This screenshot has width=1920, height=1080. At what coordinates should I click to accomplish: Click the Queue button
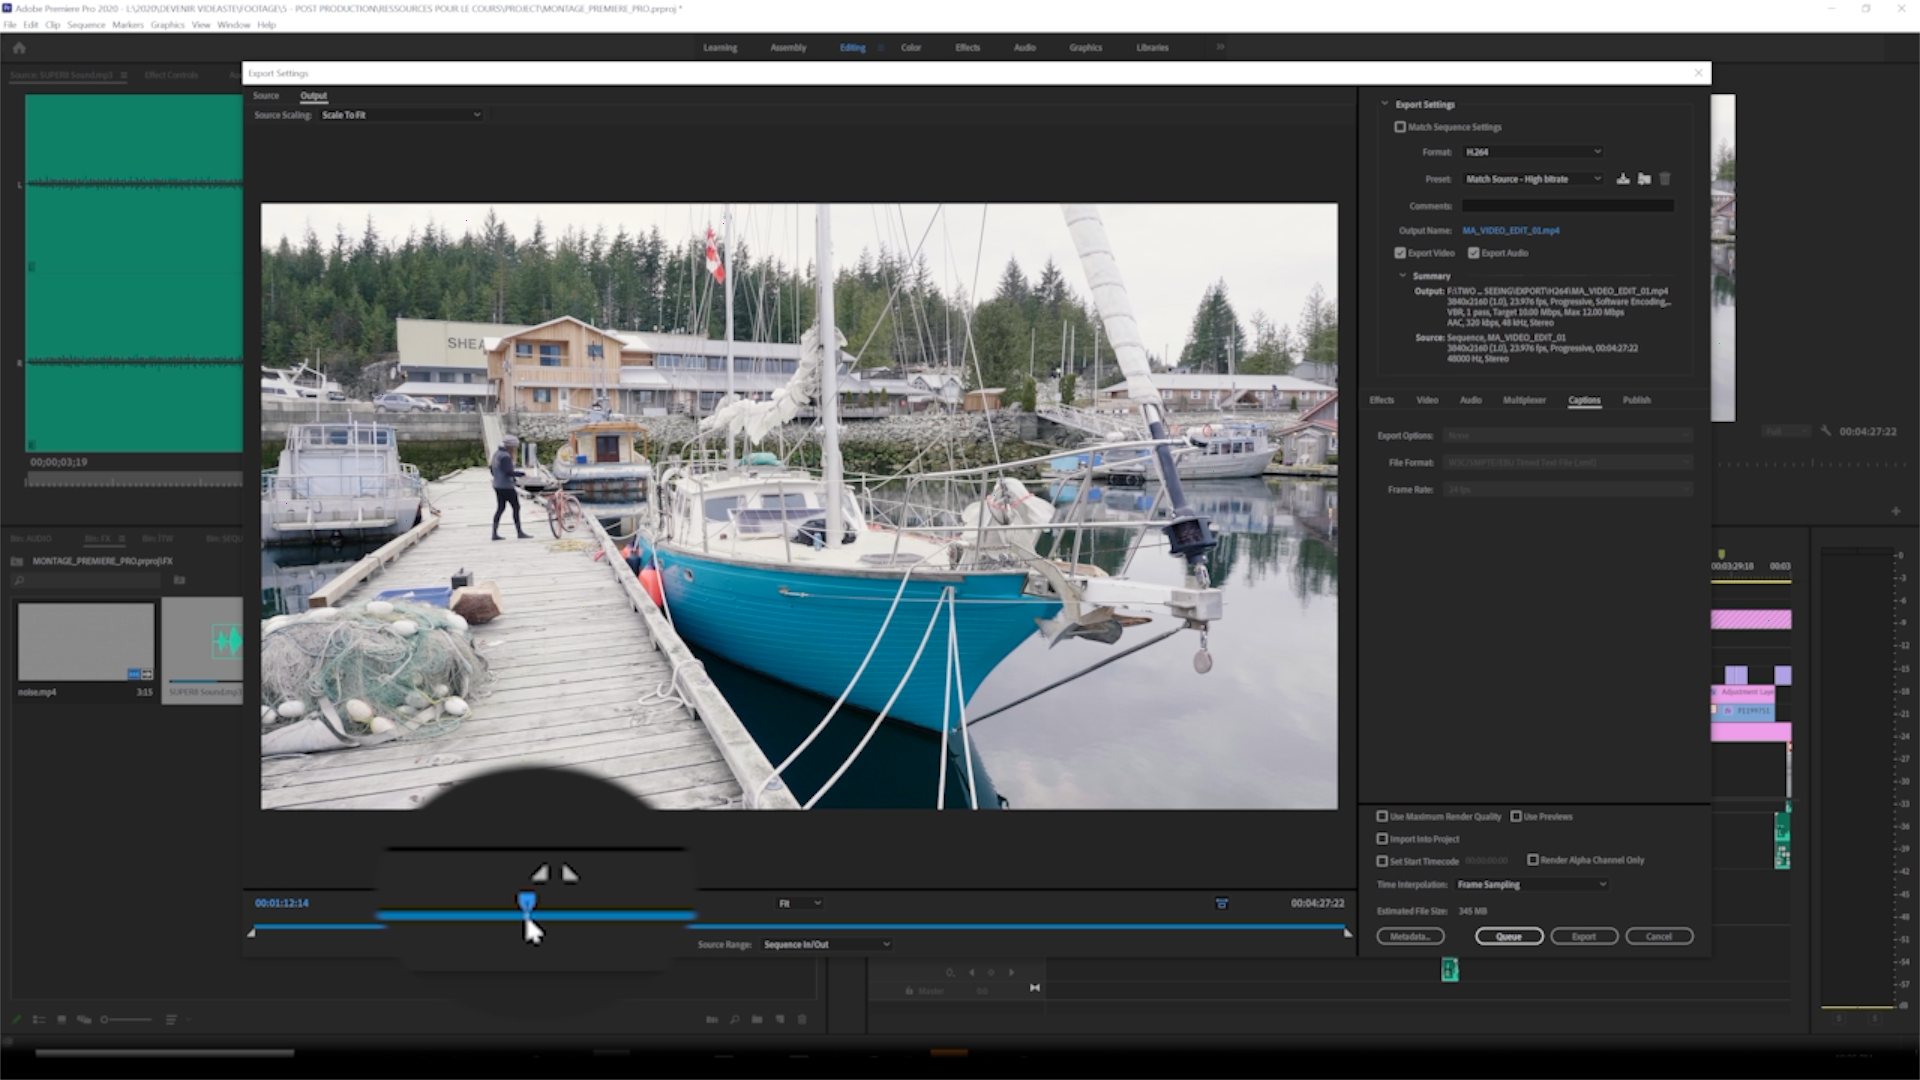(x=1508, y=936)
